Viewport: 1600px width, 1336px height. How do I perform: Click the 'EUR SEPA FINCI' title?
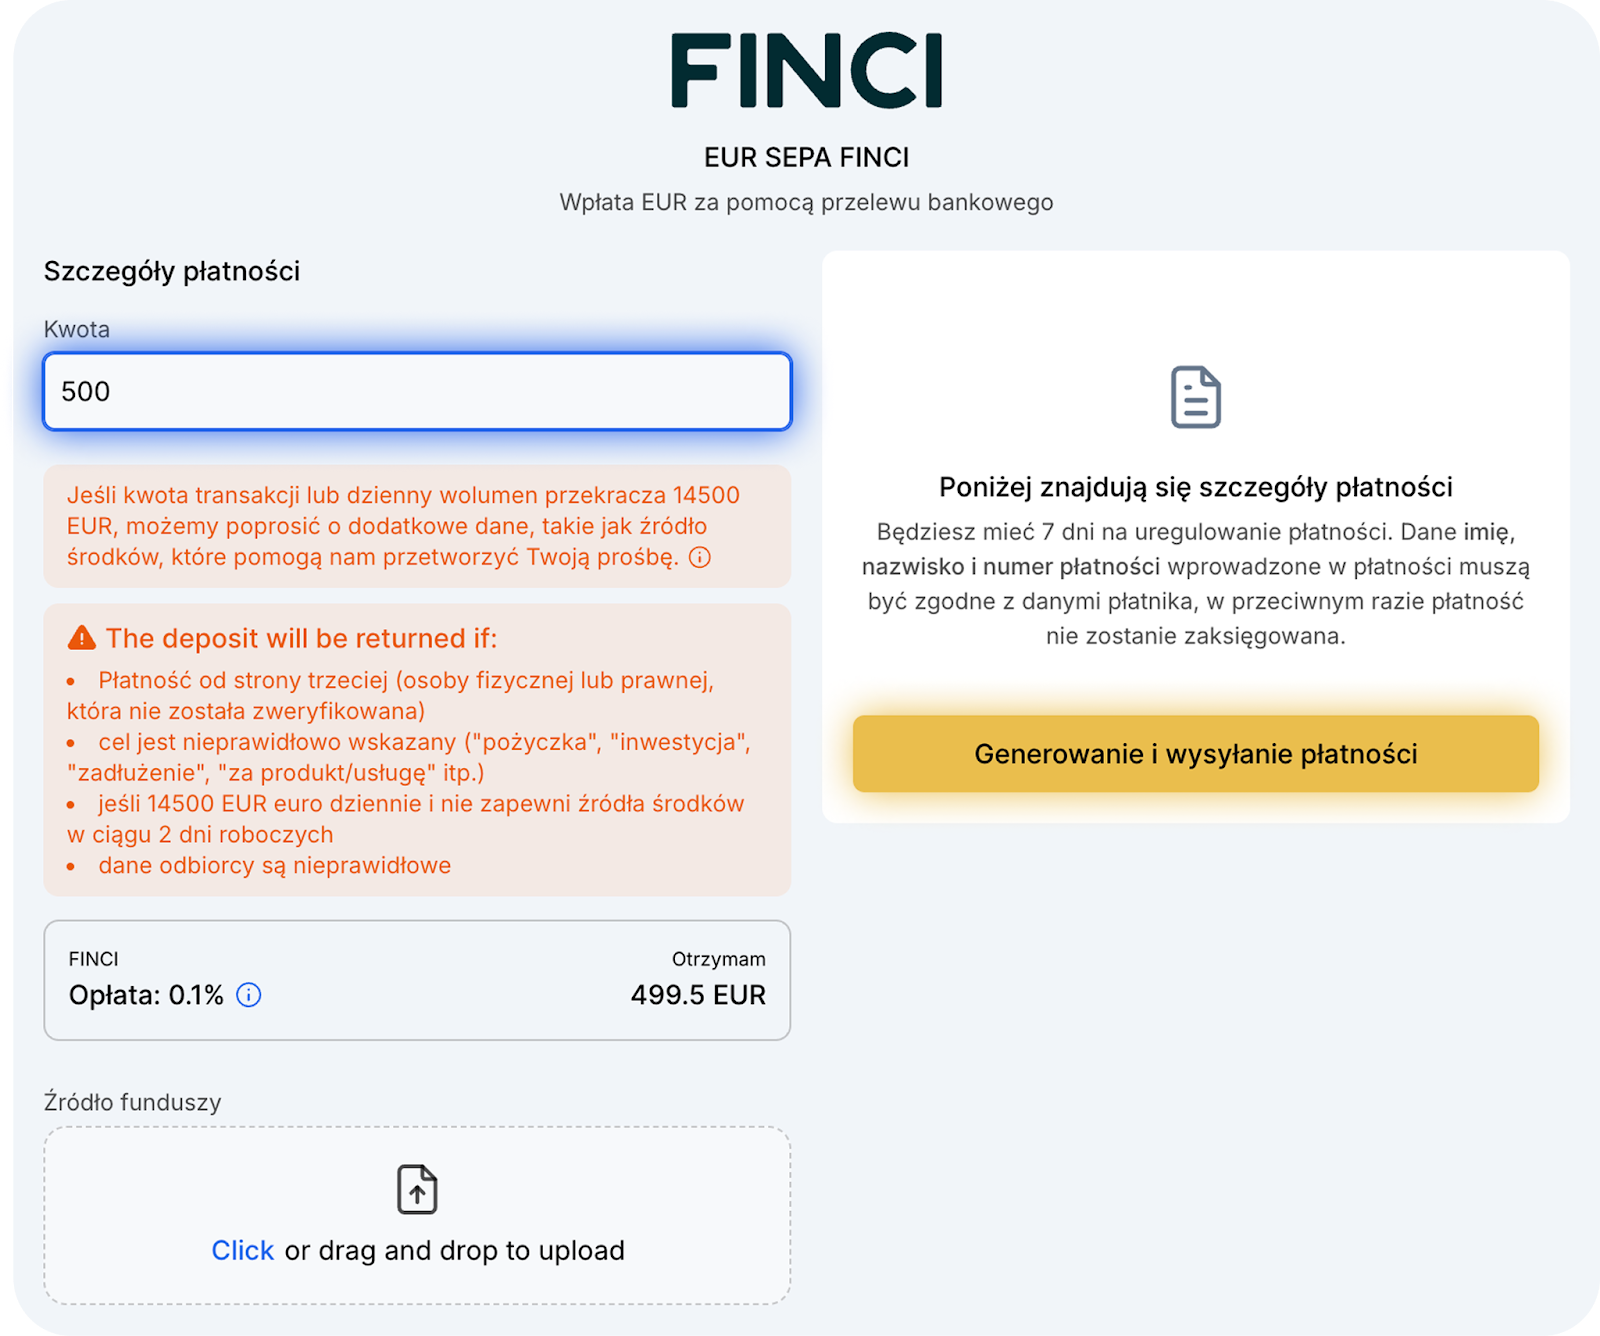806,158
